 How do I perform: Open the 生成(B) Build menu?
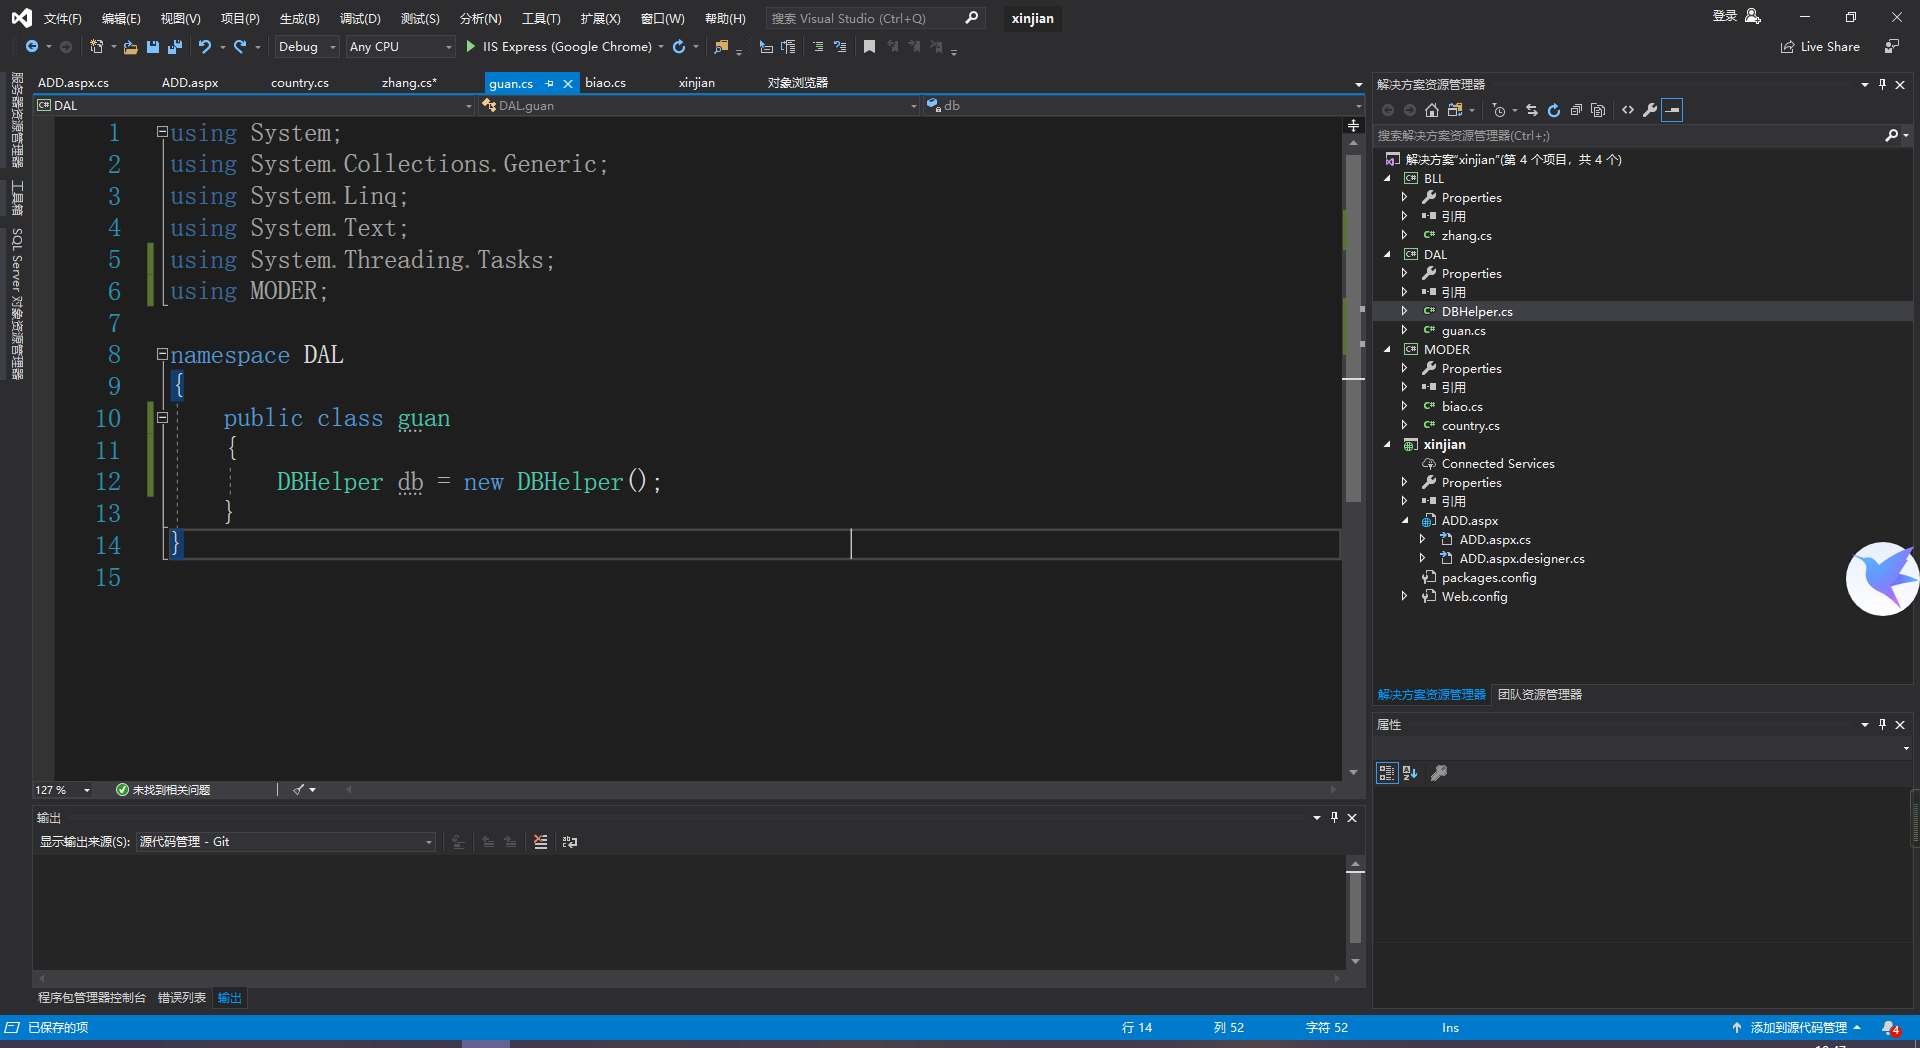[x=299, y=18]
